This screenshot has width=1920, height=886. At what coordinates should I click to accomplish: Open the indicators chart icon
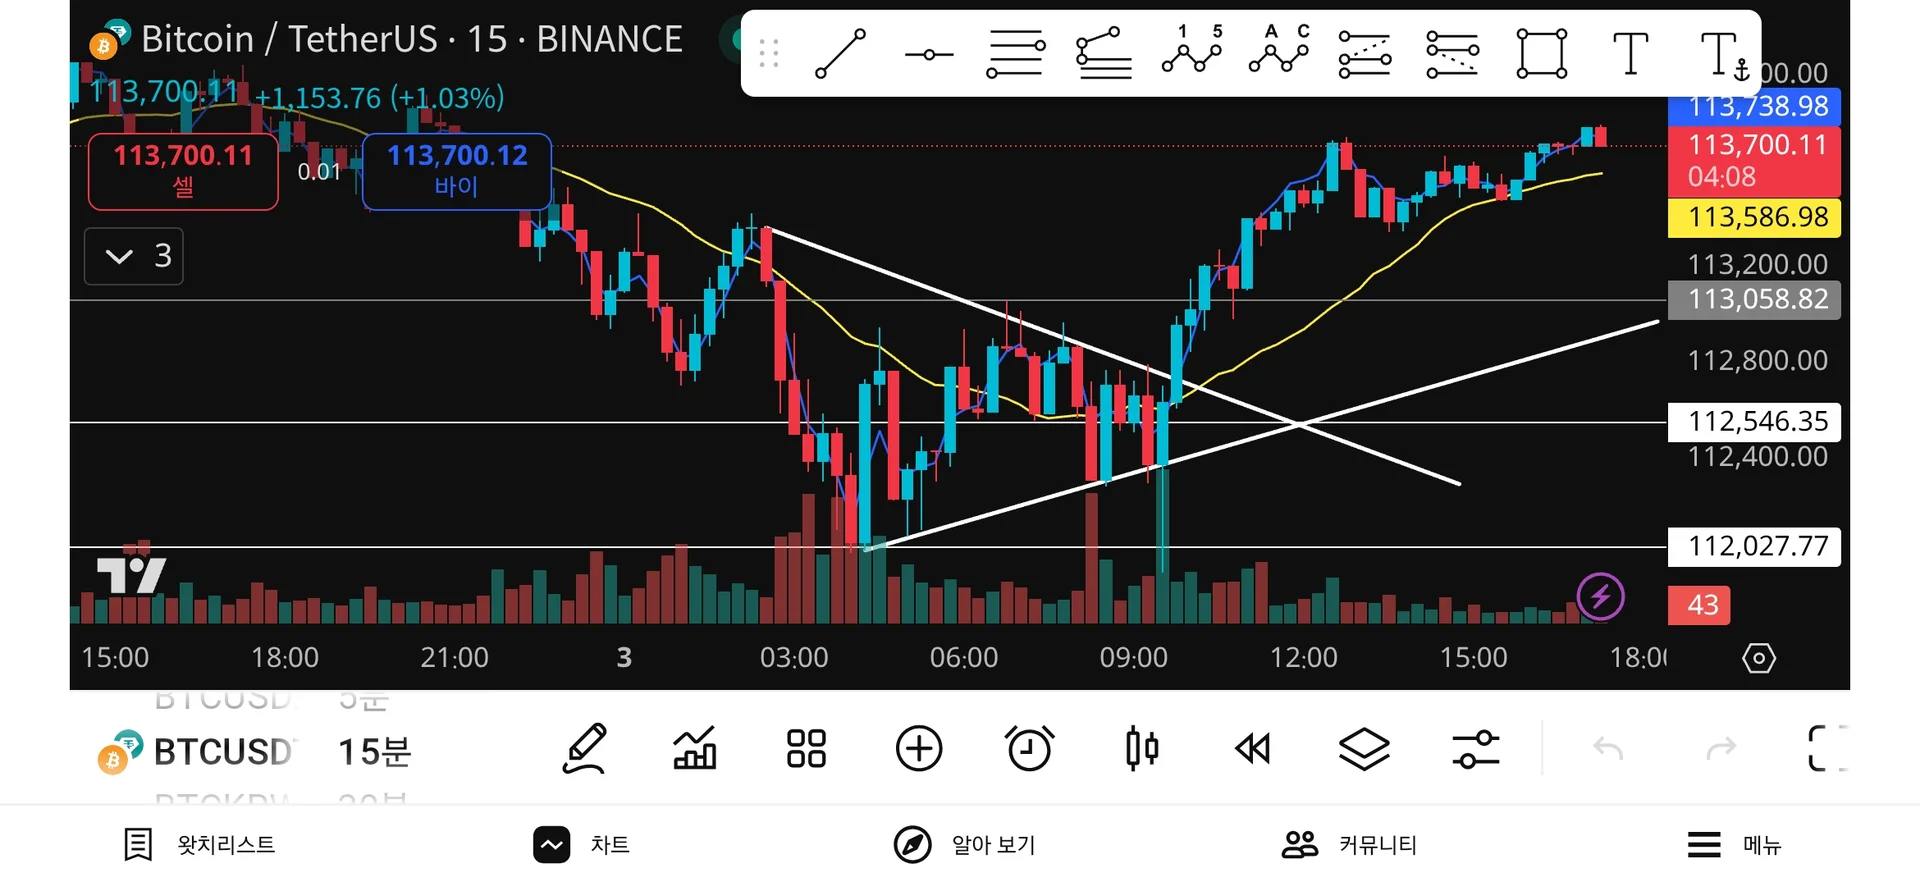695,749
